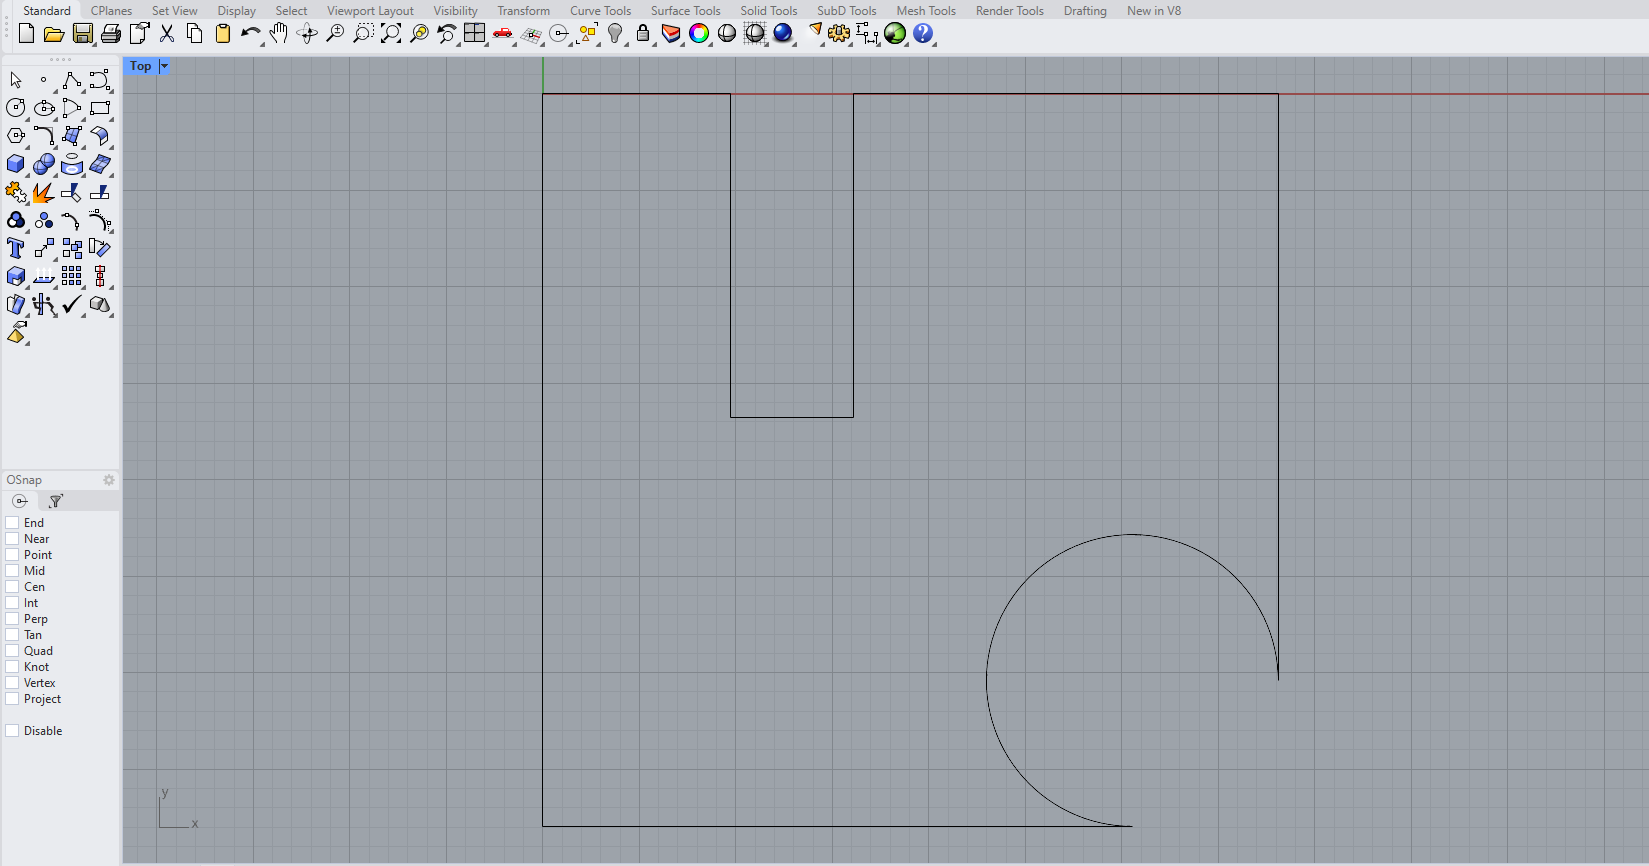Switch to the Set View toolbar tab

pyautogui.click(x=174, y=11)
